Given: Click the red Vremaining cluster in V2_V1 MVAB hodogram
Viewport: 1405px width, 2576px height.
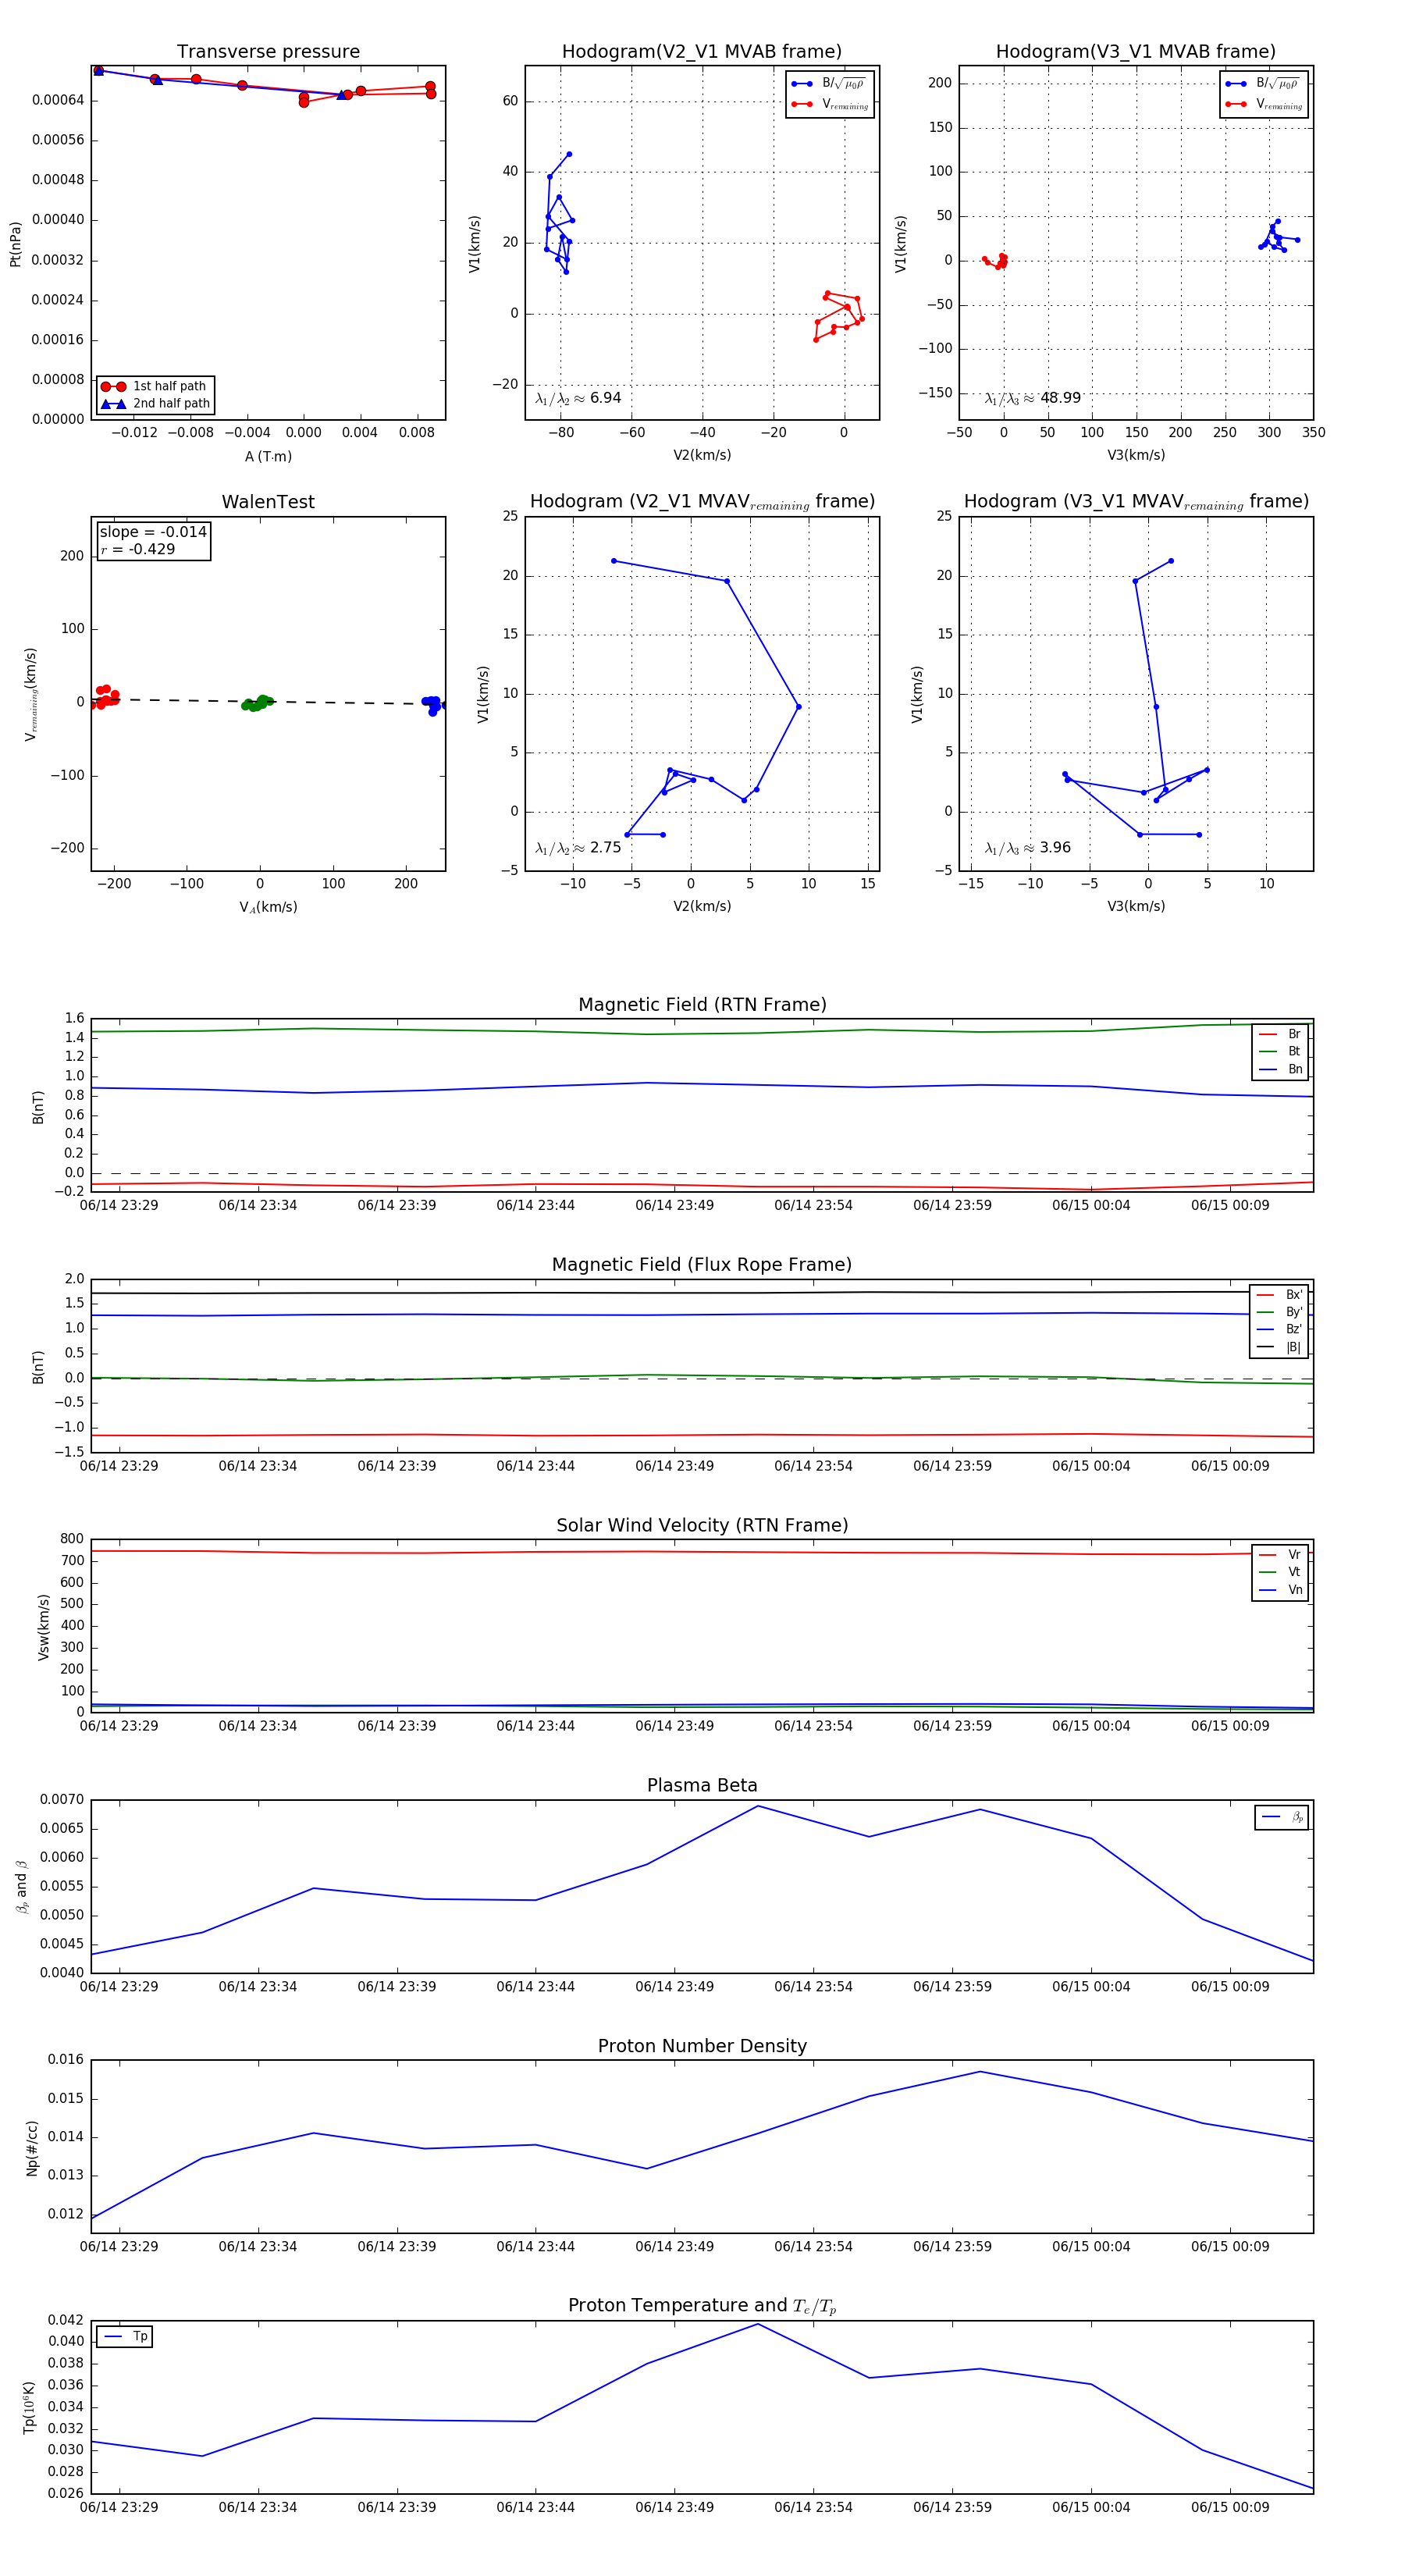Looking at the screenshot, I should point(838,316).
